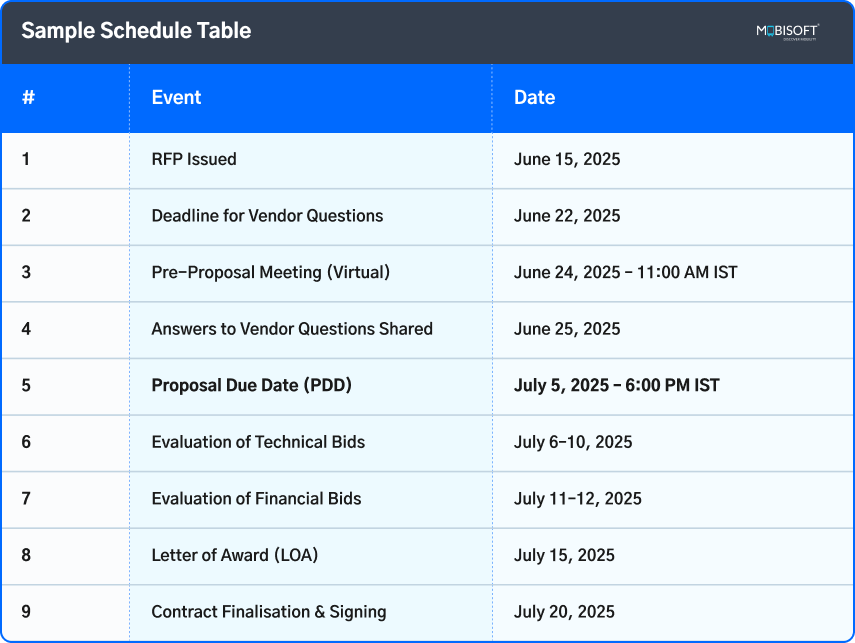Select the July 6–10, 2025 date cell

(x=573, y=442)
